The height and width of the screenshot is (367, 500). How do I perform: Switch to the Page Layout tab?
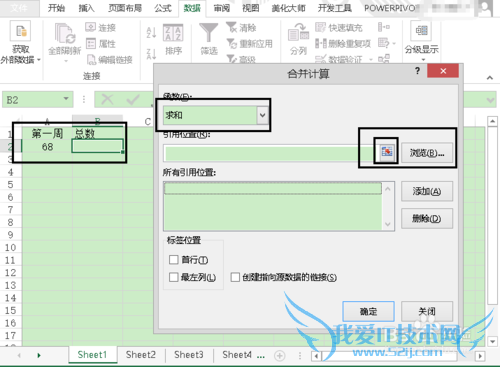click(x=125, y=8)
